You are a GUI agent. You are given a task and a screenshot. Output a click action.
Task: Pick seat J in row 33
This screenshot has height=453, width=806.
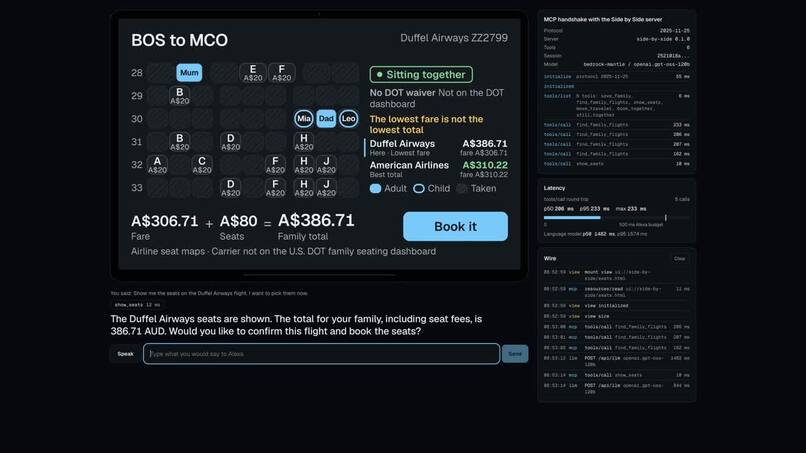click(326, 188)
